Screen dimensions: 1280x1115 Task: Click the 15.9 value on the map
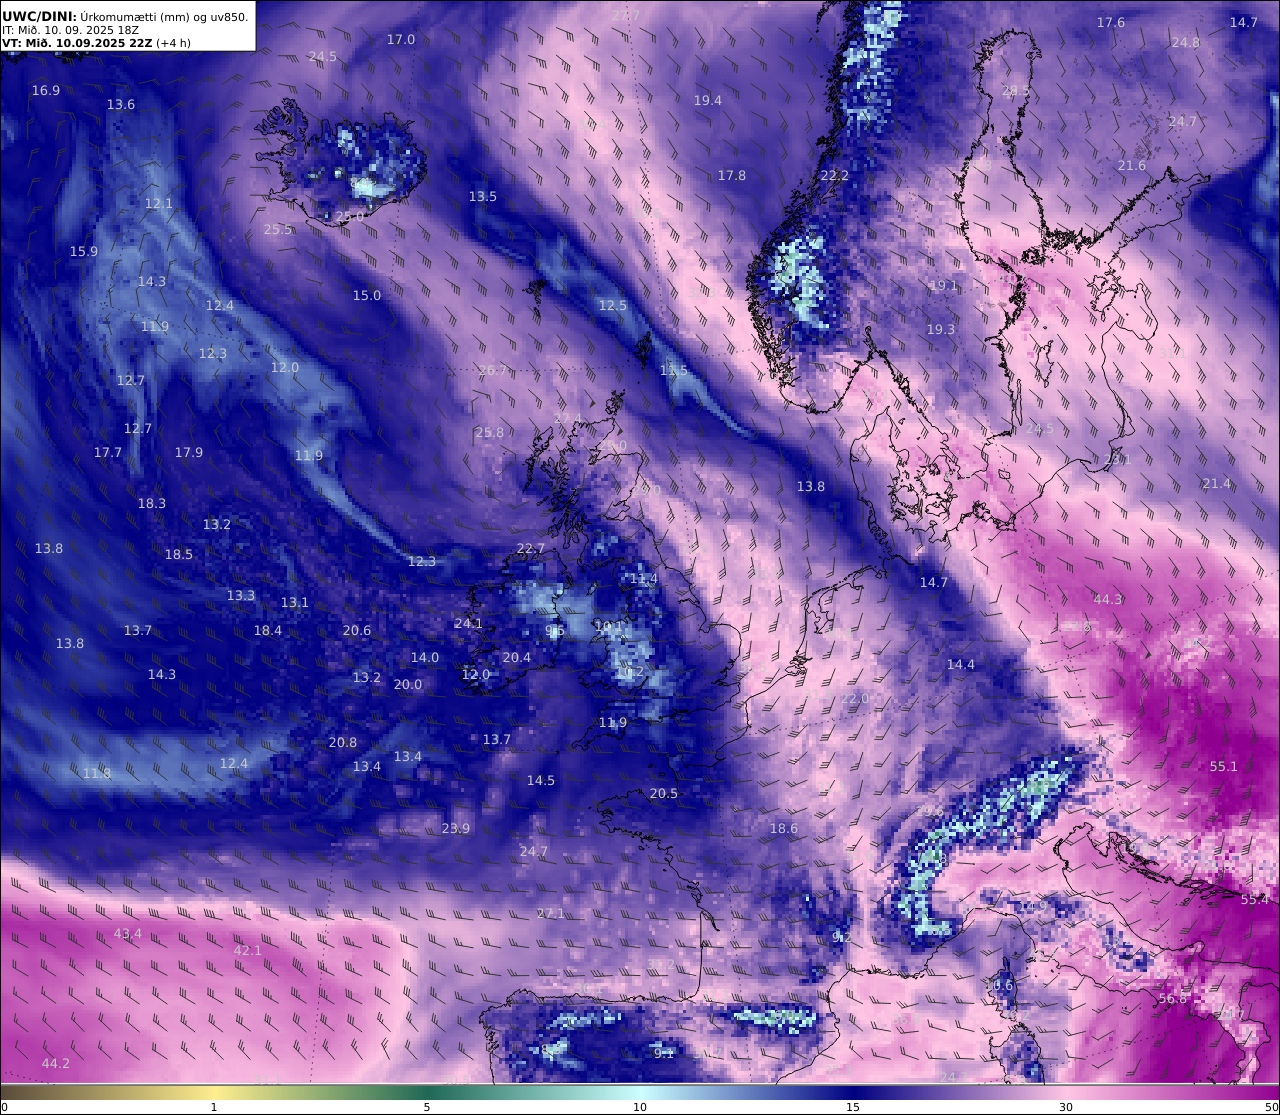[x=84, y=252]
